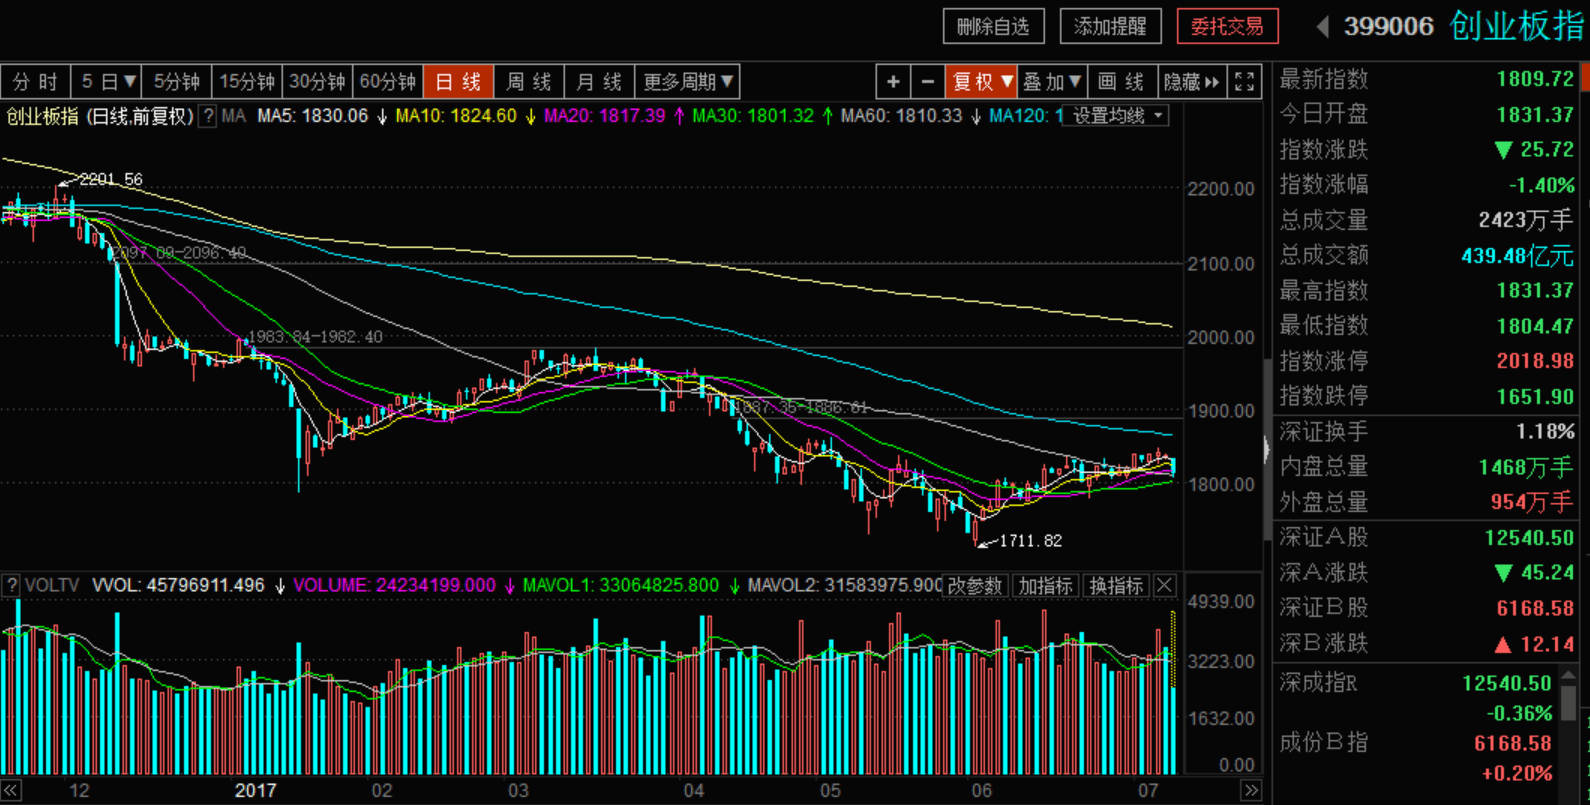1590x805 pixels.
Task: Toggle fullscreen chart view icon
Action: [x=1244, y=82]
